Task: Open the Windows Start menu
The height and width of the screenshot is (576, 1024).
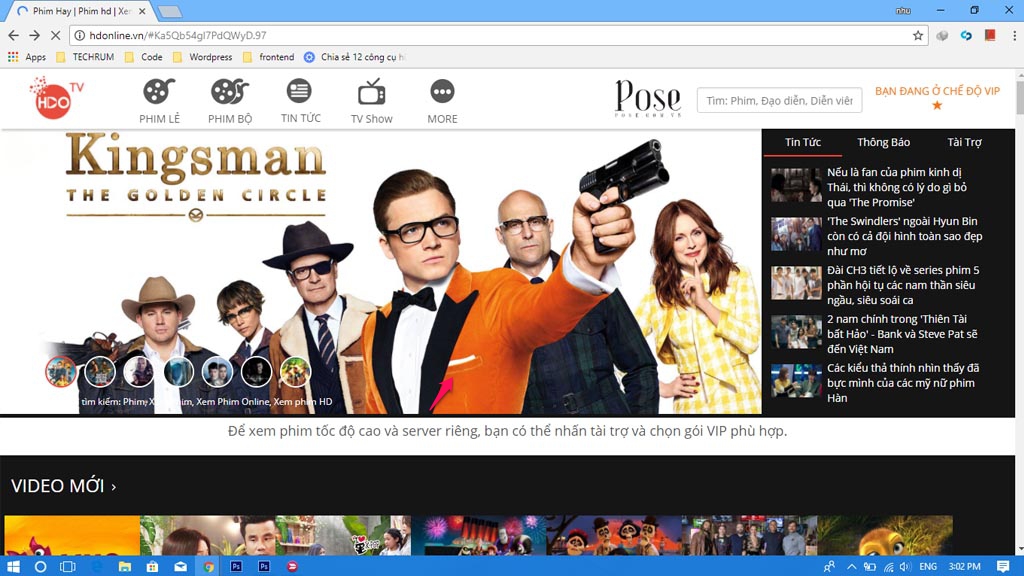Action: (13, 566)
